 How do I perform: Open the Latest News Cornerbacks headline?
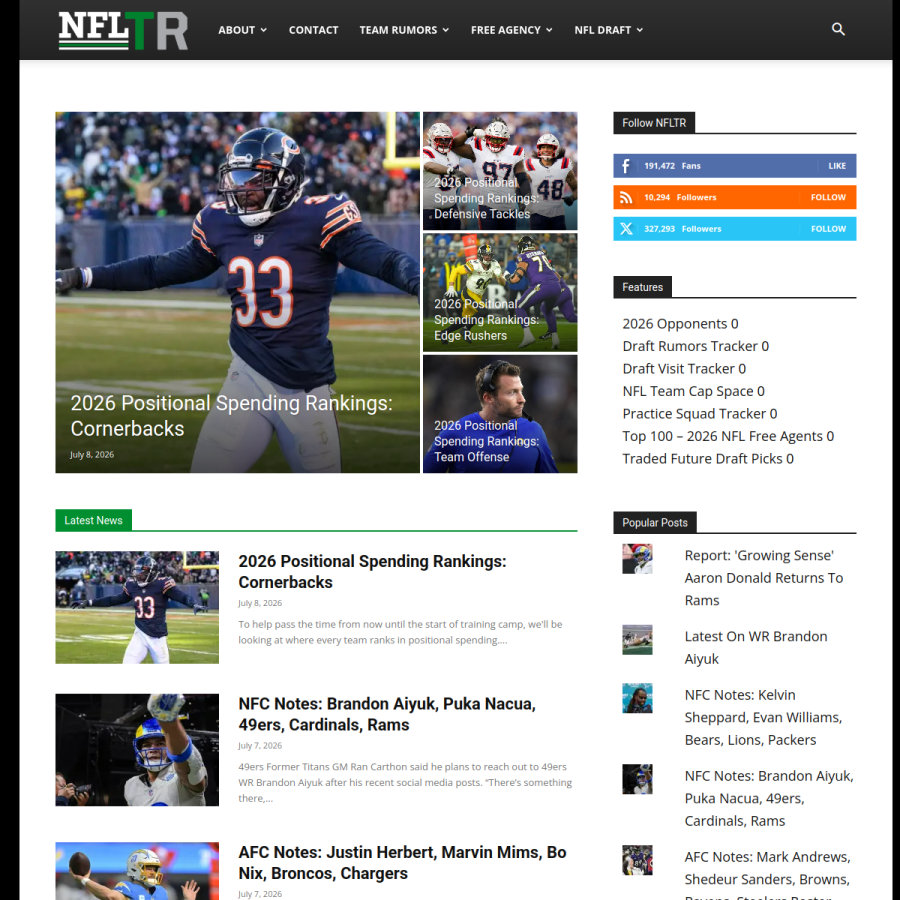(x=372, y=572)
